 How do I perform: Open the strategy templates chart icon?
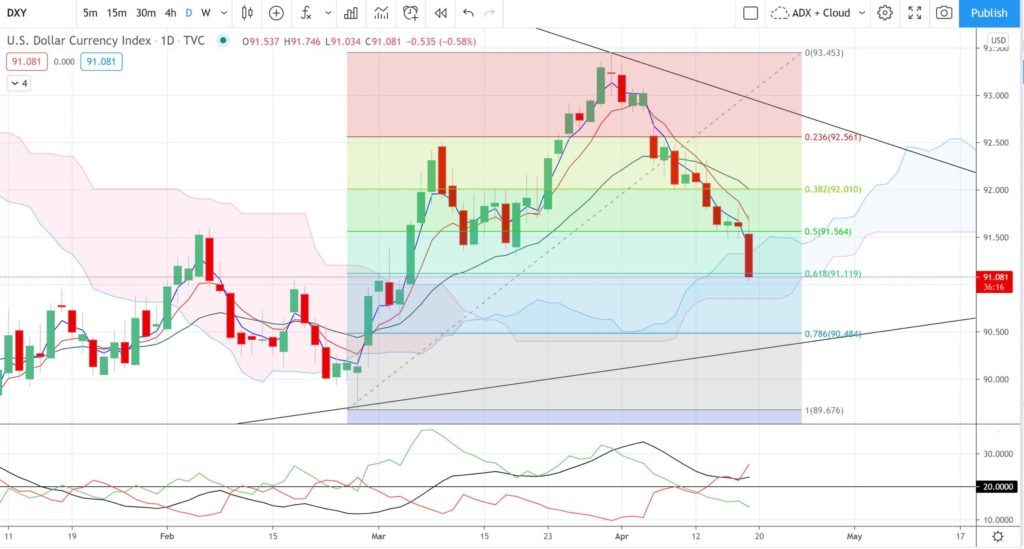(x=381, y=13)
